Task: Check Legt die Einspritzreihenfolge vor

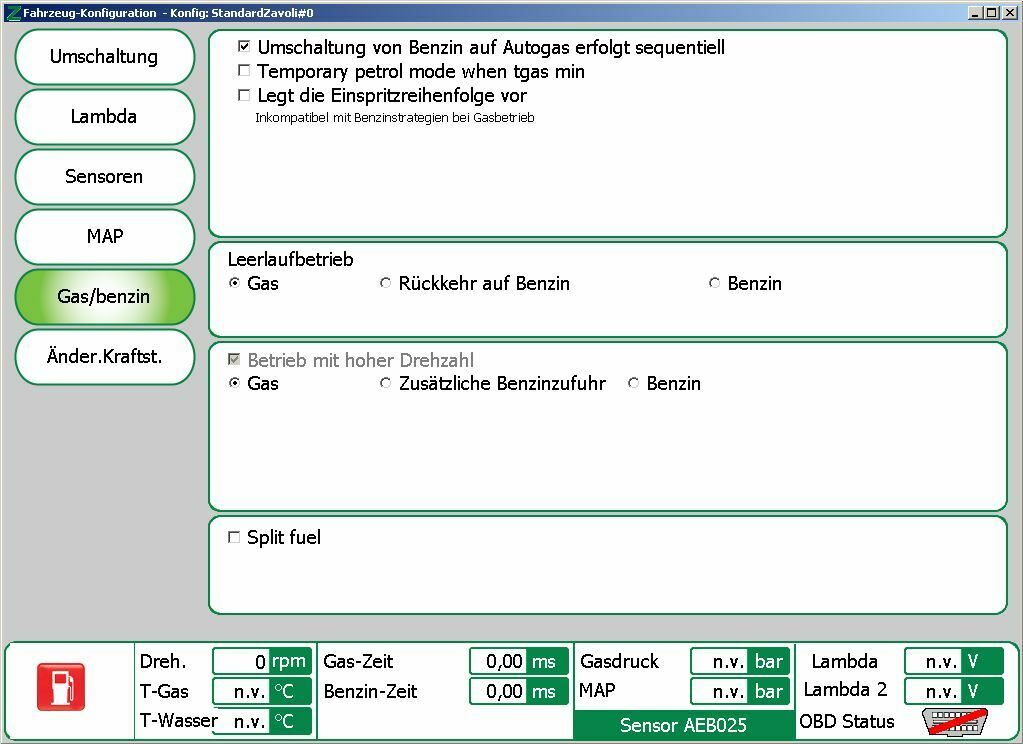Action: coord(244,96)
